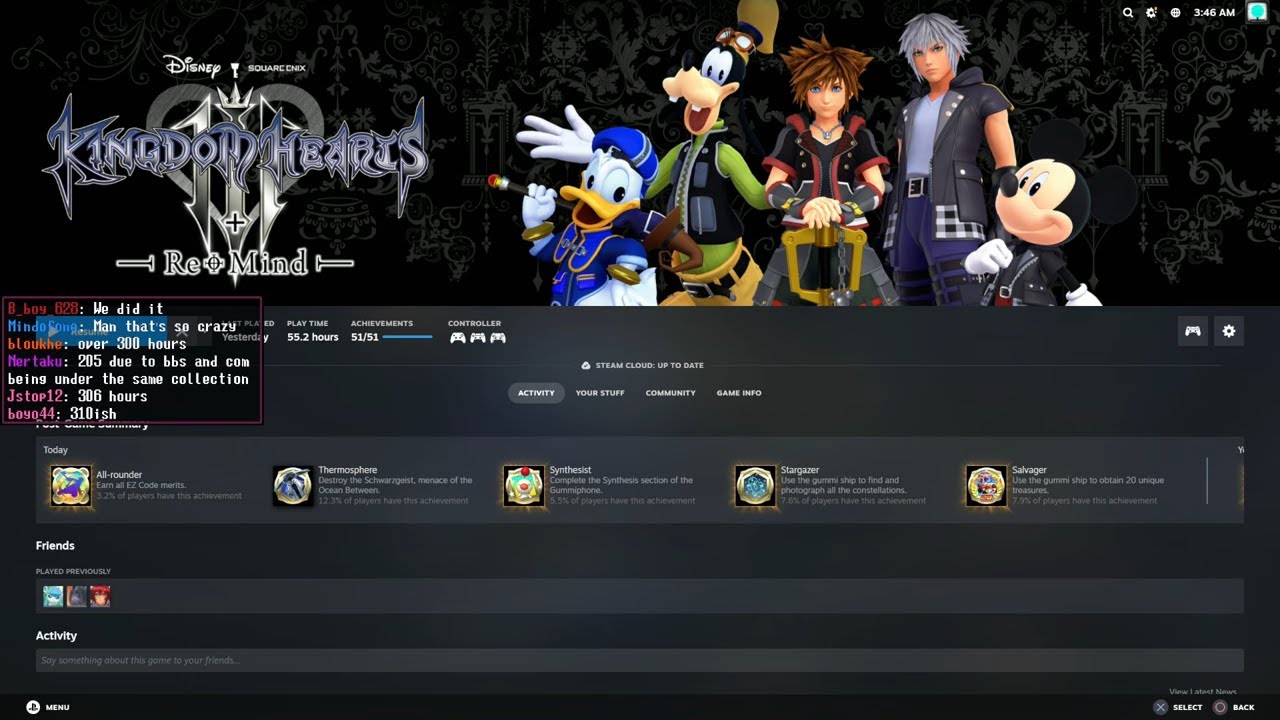Open the user profile avatar
This screenshot has height=720, width=1280.
[1257, 12]
